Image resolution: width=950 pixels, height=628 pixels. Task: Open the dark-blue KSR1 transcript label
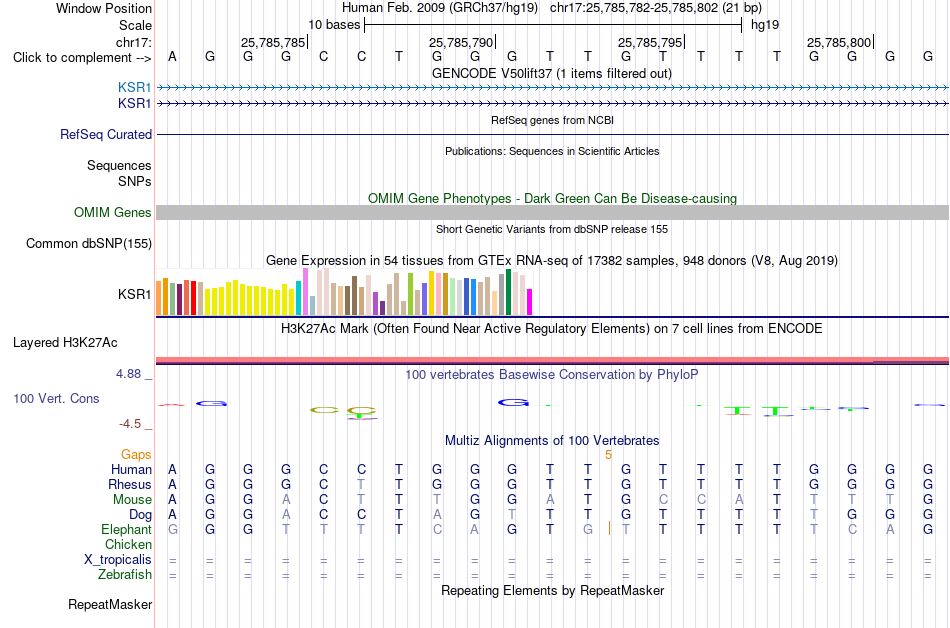[135, 104]
